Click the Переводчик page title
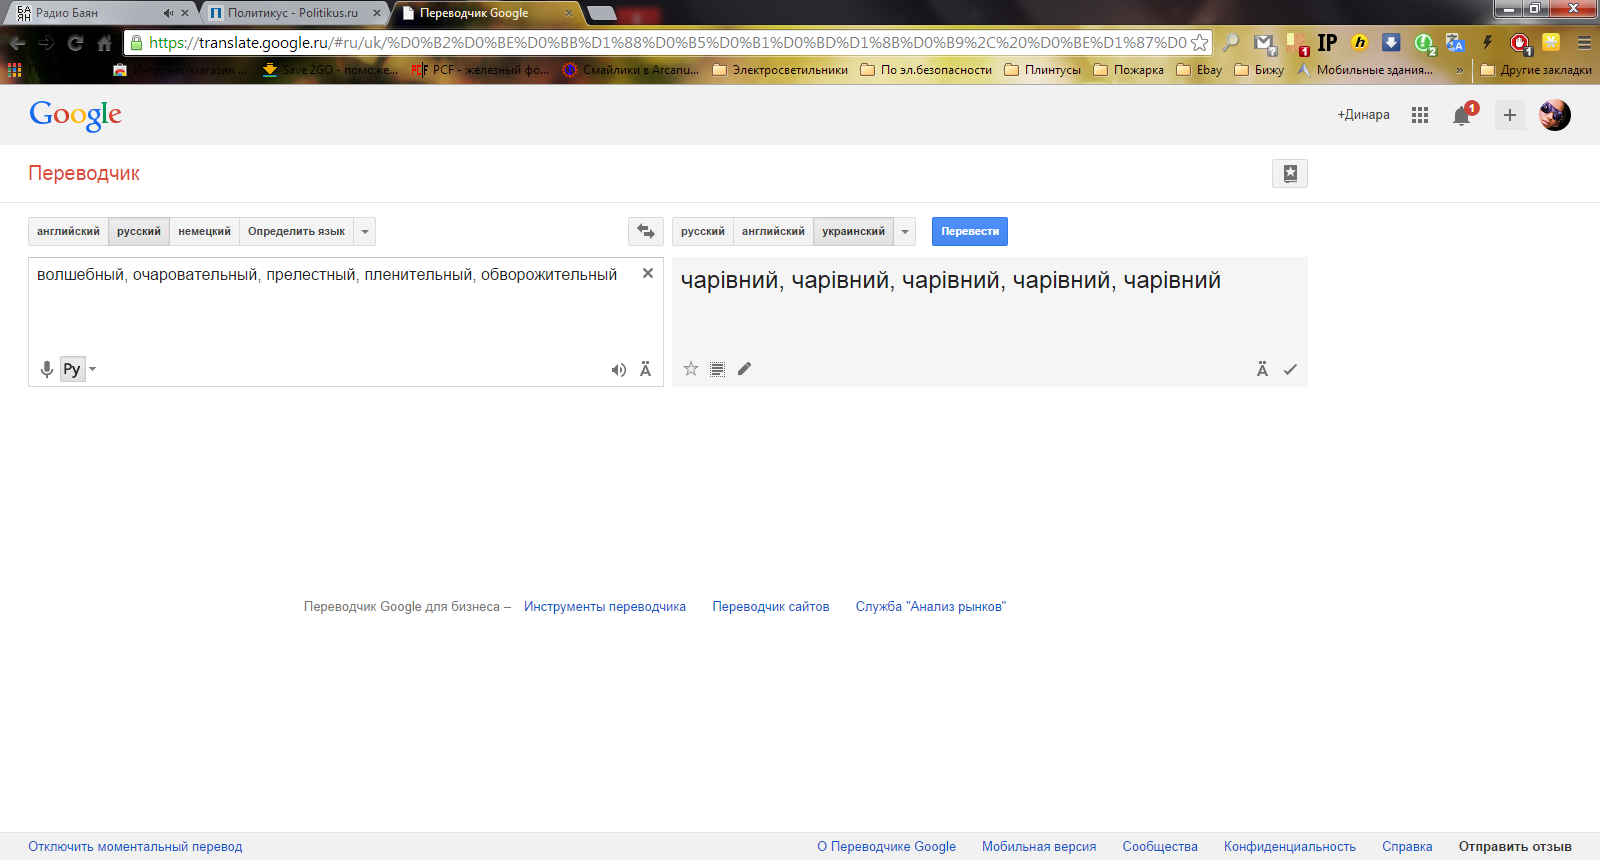The image size is (1600, 860). click(84, 173)
